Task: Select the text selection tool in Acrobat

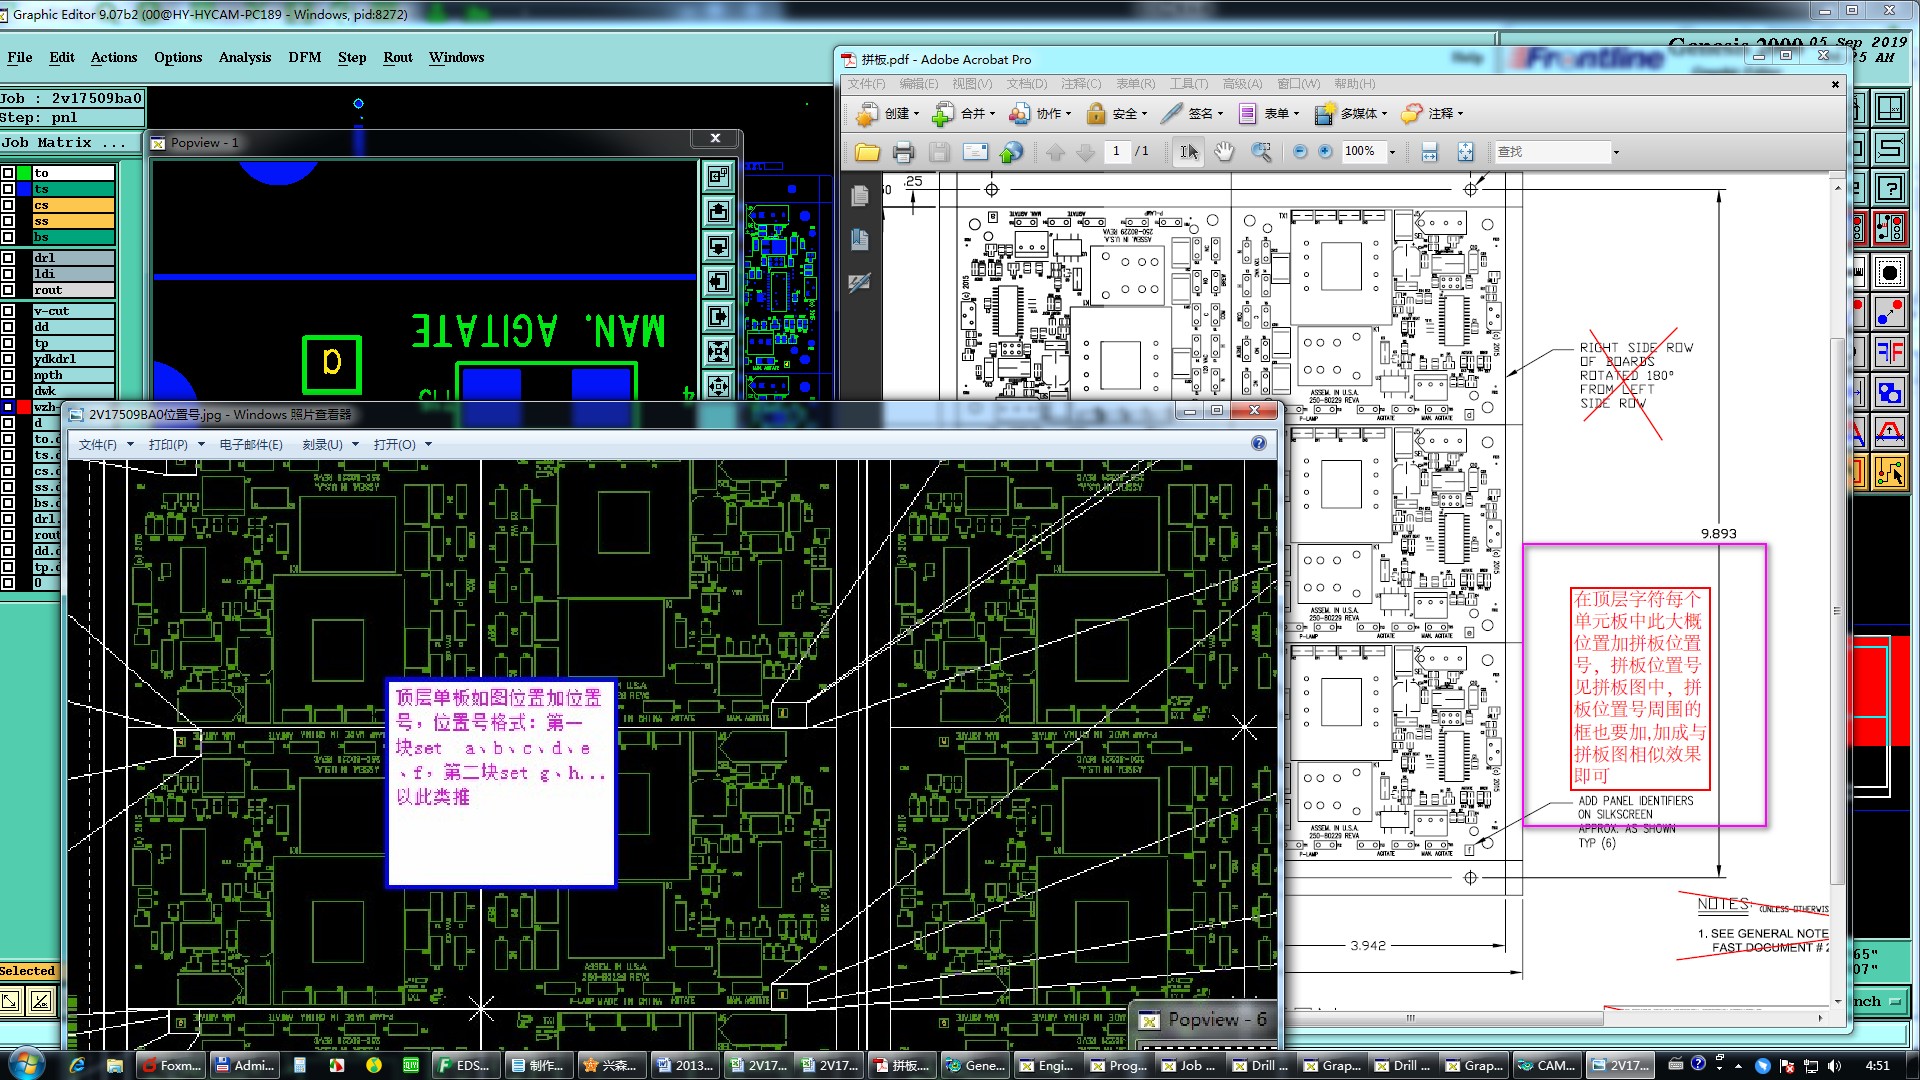Action: 1188,152
